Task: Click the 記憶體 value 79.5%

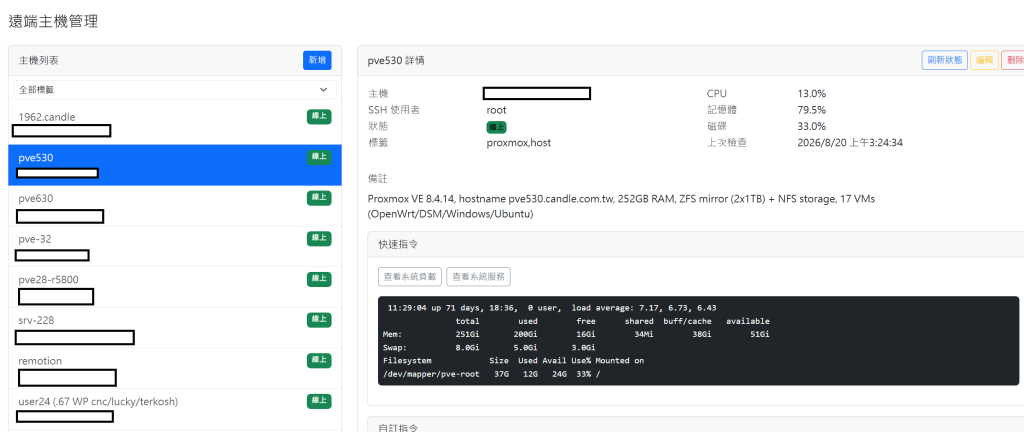Action: tap(812, 110)
